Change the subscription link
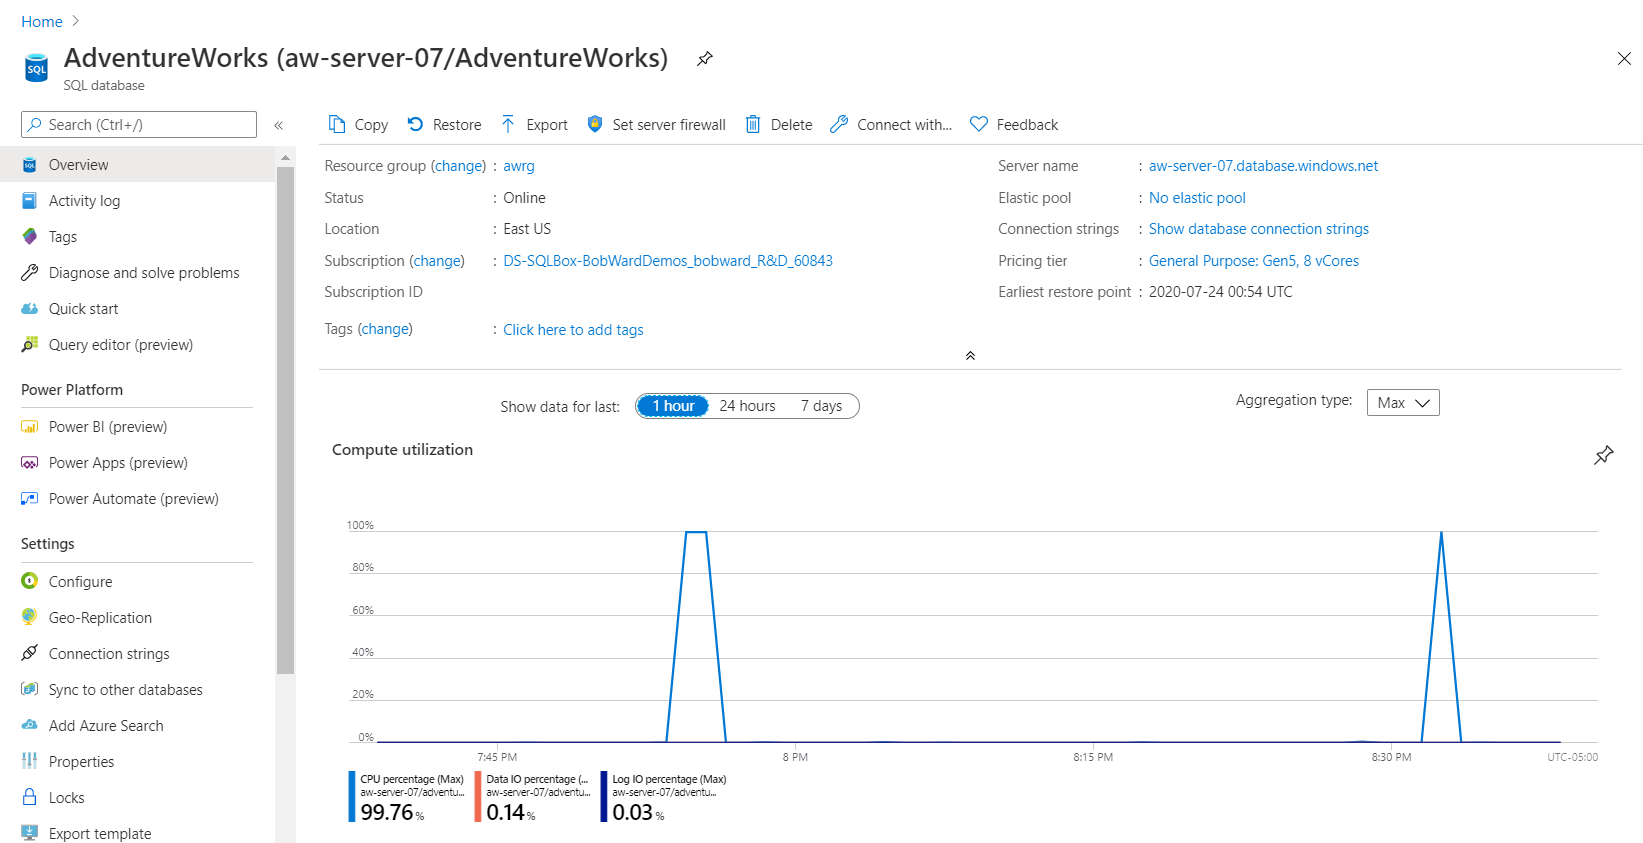Screen dimensions: 1643x843 [437, 261]
